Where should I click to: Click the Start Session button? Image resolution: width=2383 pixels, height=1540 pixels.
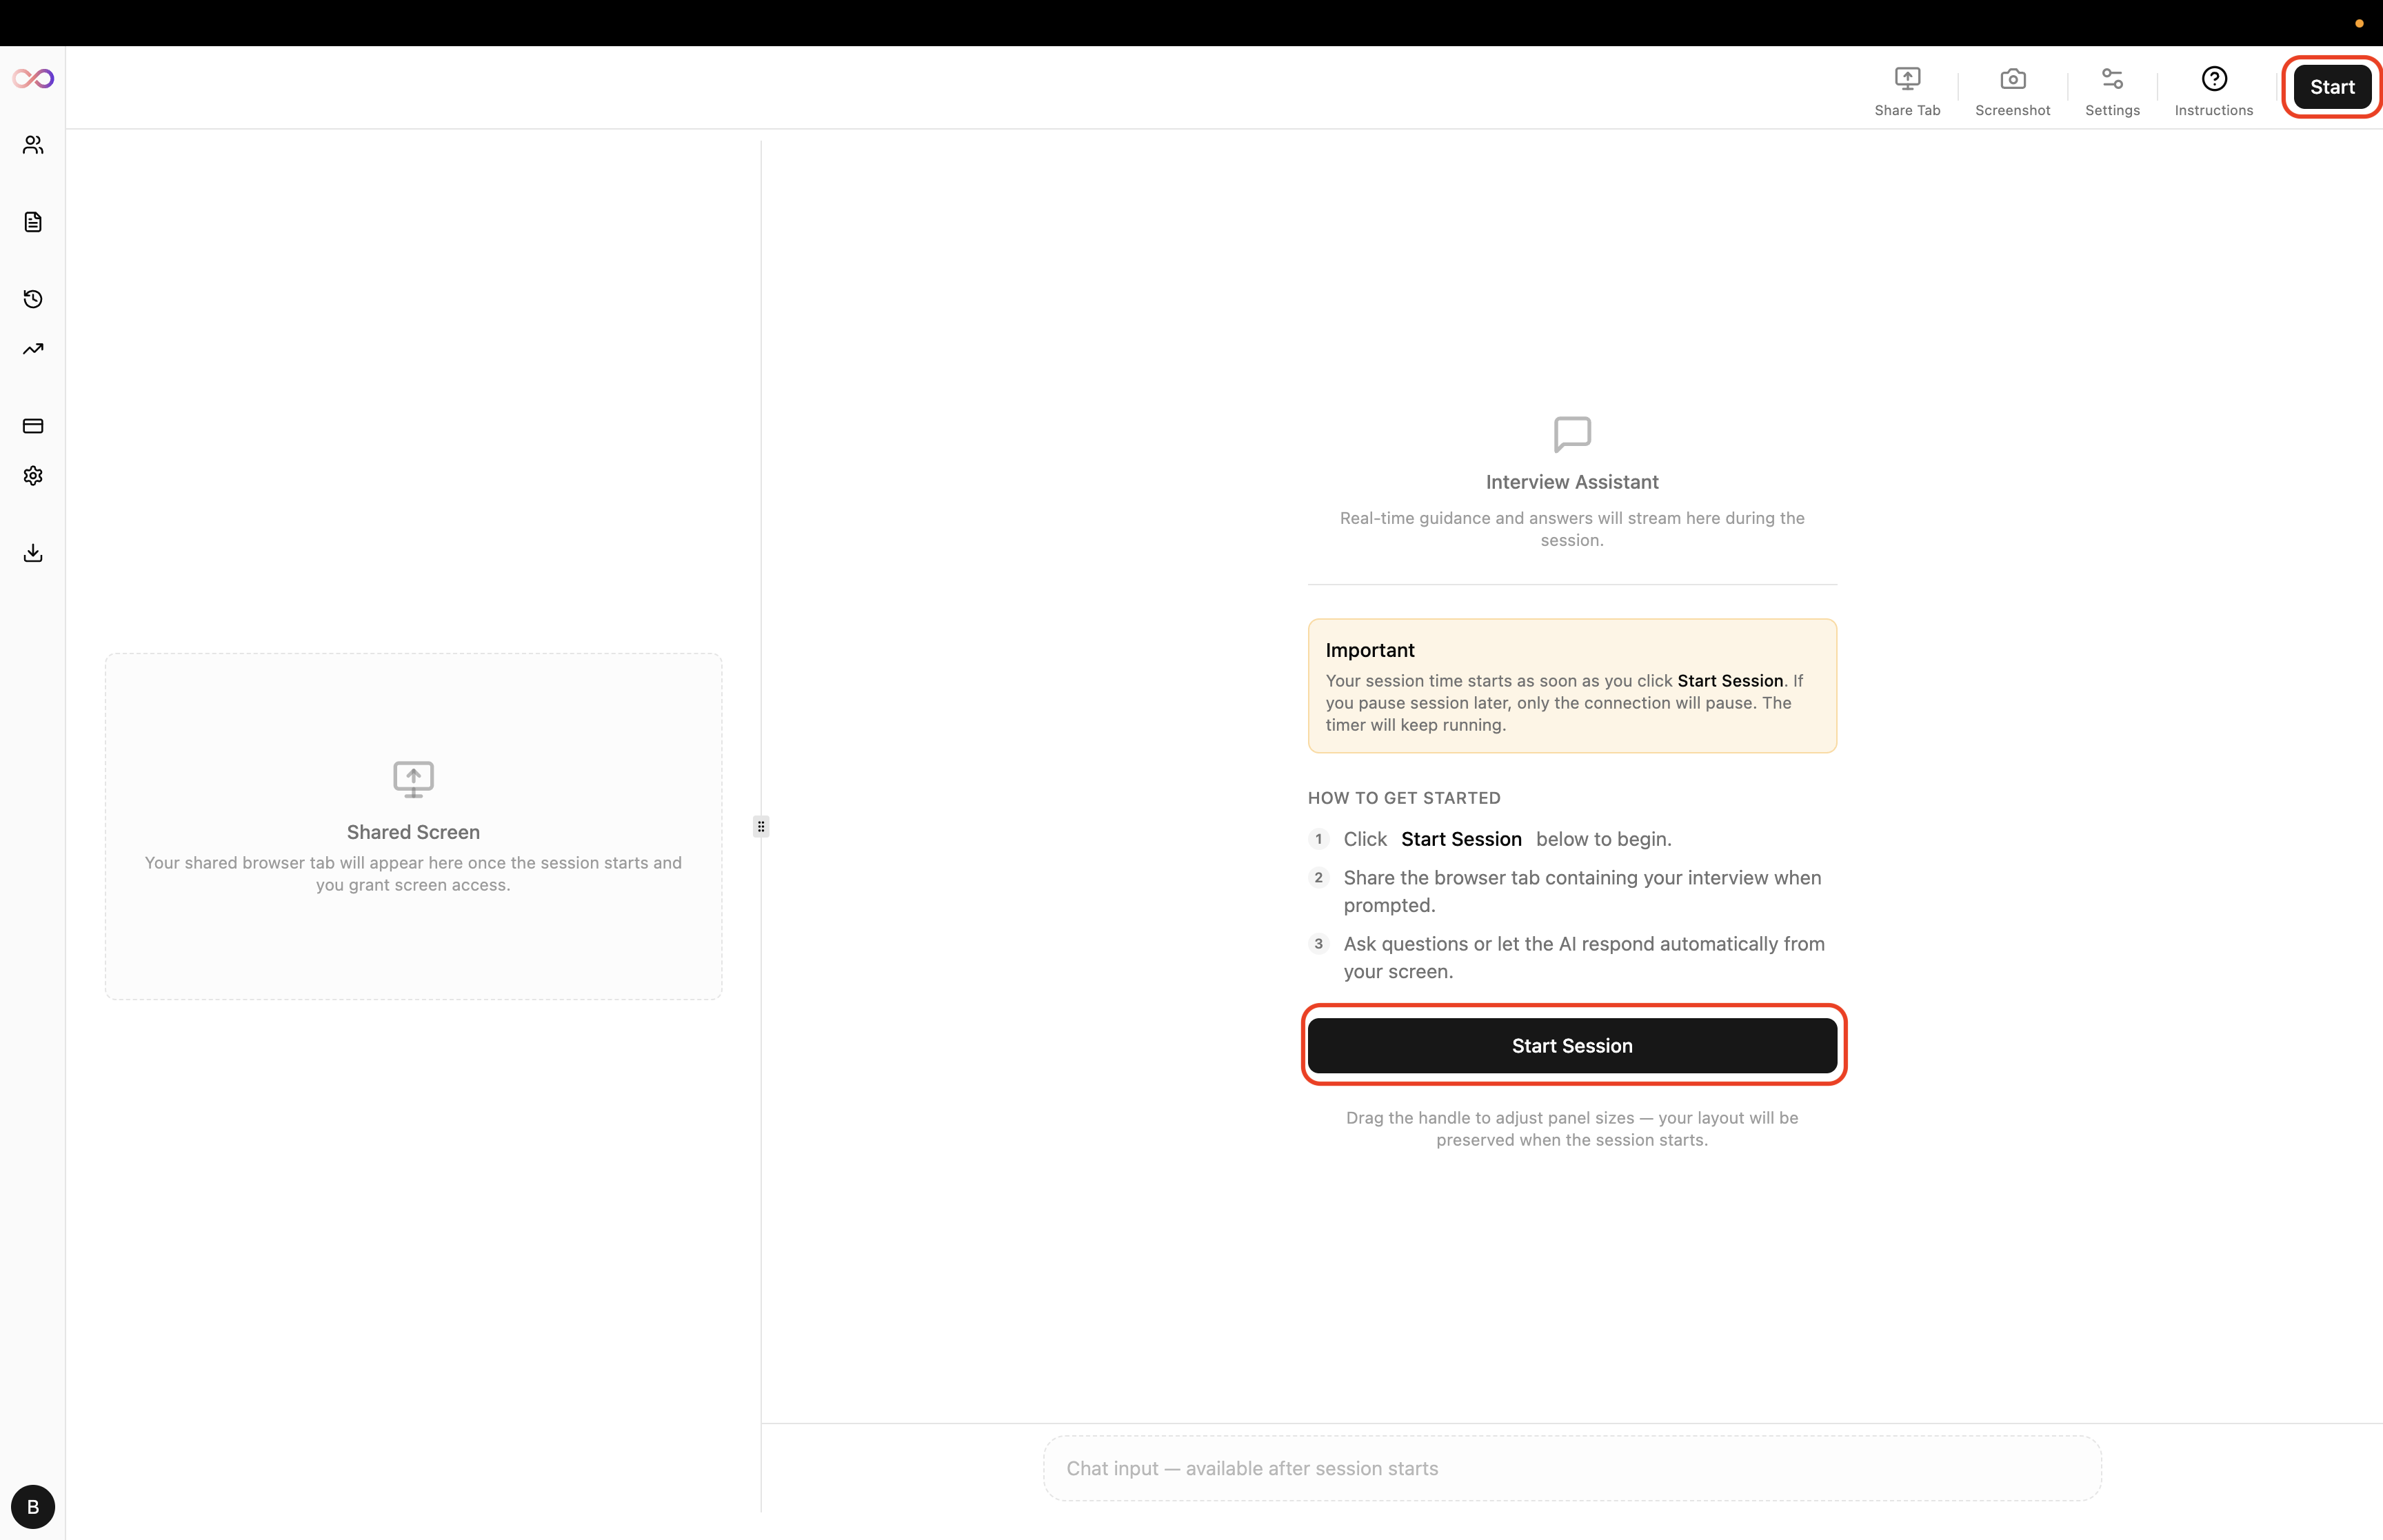tap(1572, 1045)
